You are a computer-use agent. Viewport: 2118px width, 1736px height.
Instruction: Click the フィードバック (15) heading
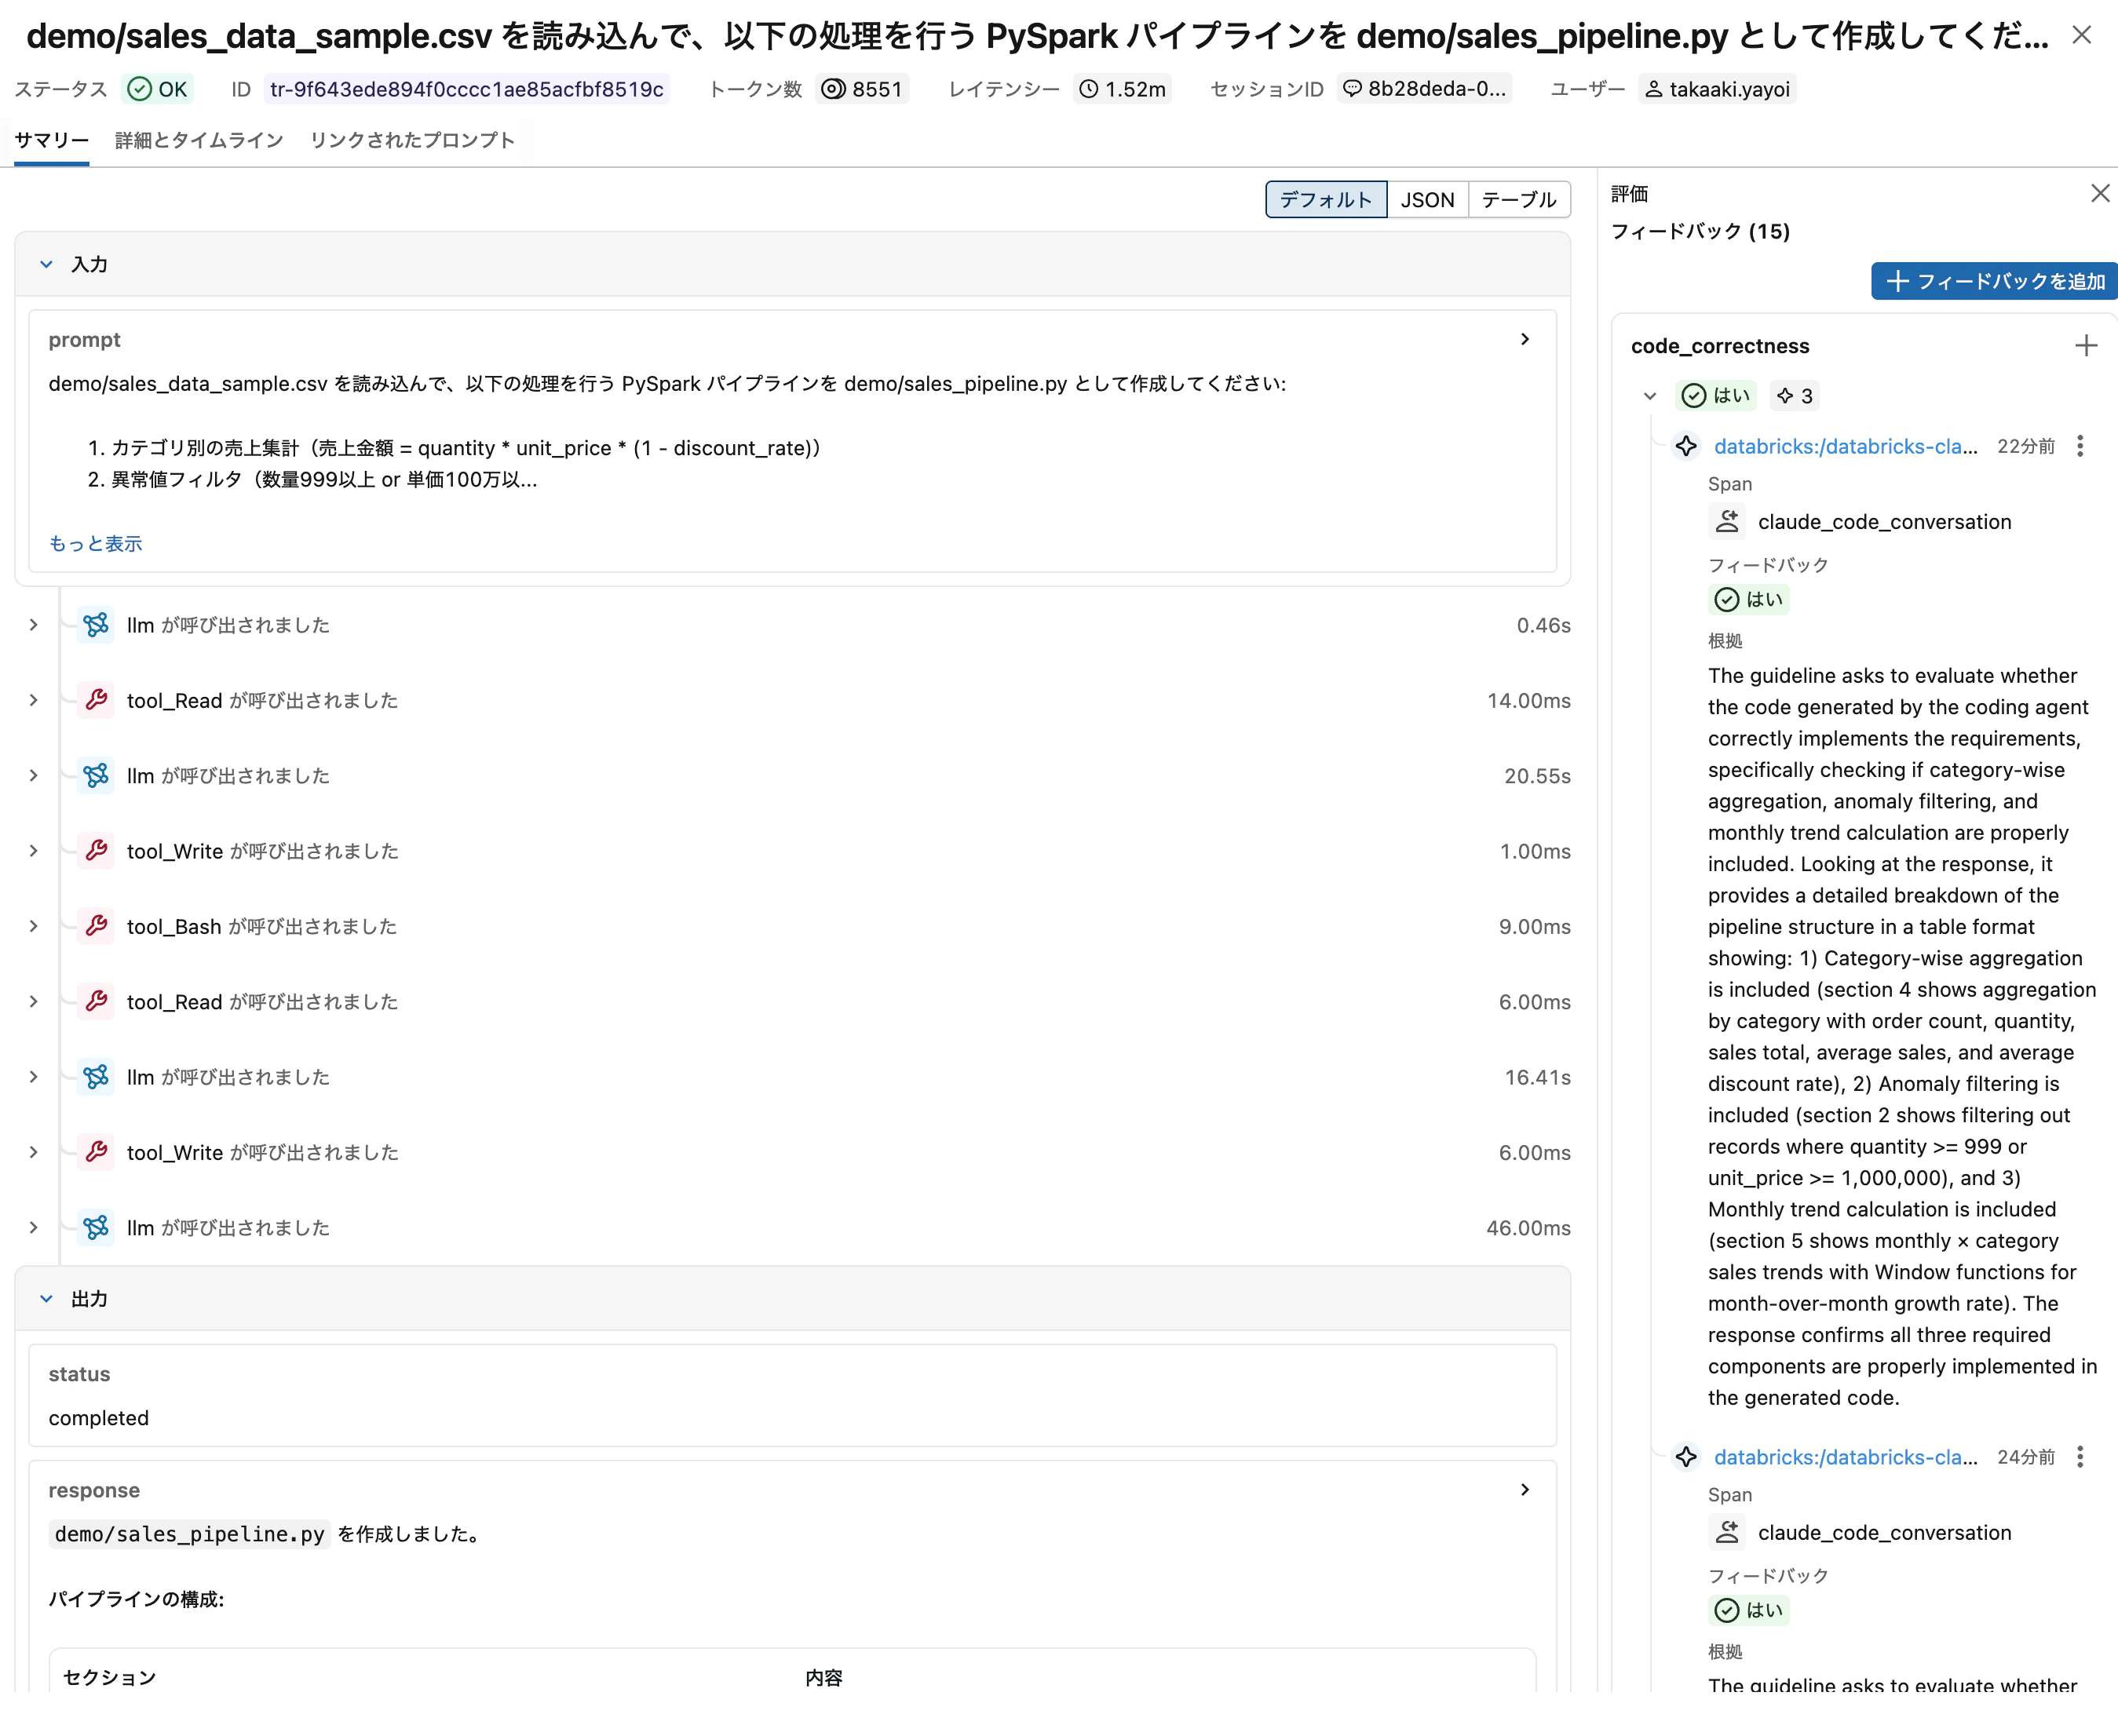1700,232
